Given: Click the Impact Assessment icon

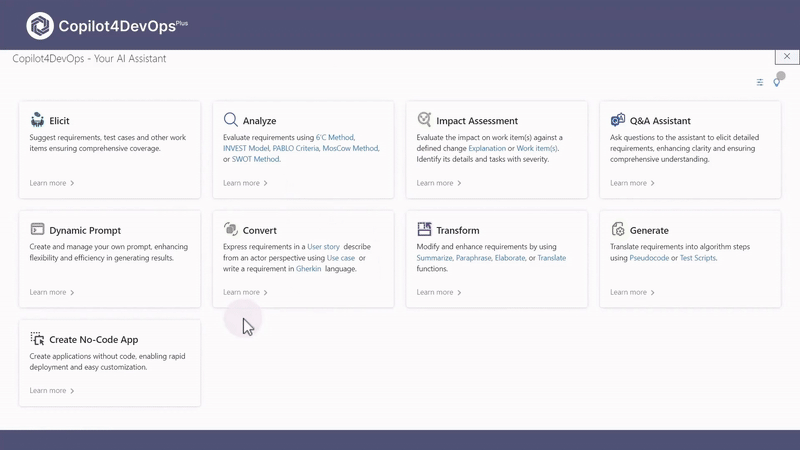Looking at the screenshot, I should pyautogui.click(x=424, y=119).
